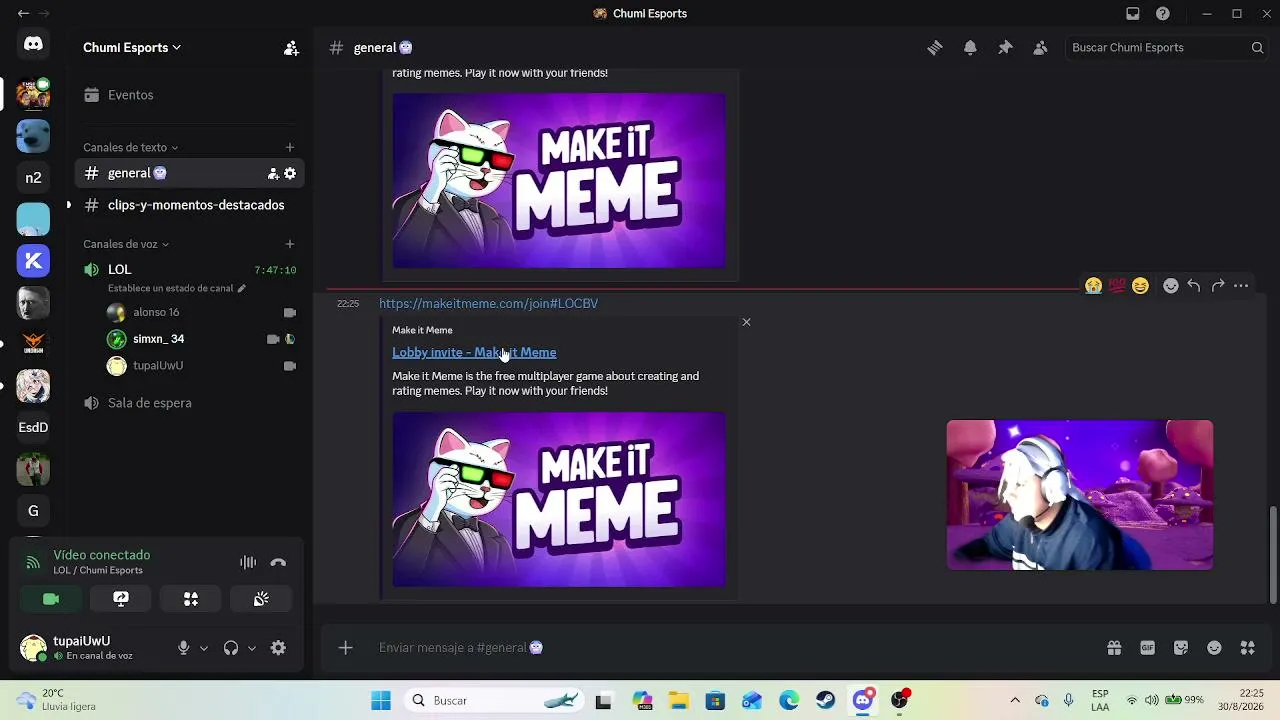Invite people to Chumi Esports
The height and width of the screenshot is (720, 1280).
click(x=291, y=48)
